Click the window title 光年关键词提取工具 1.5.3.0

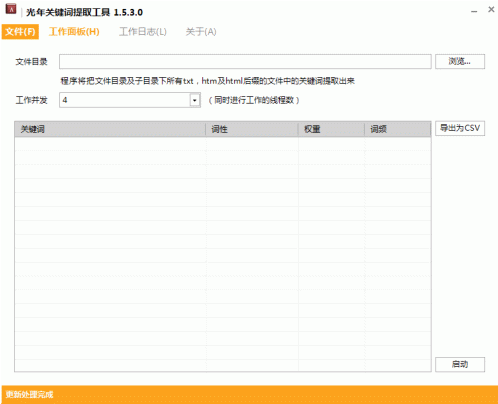coord(84,12)
